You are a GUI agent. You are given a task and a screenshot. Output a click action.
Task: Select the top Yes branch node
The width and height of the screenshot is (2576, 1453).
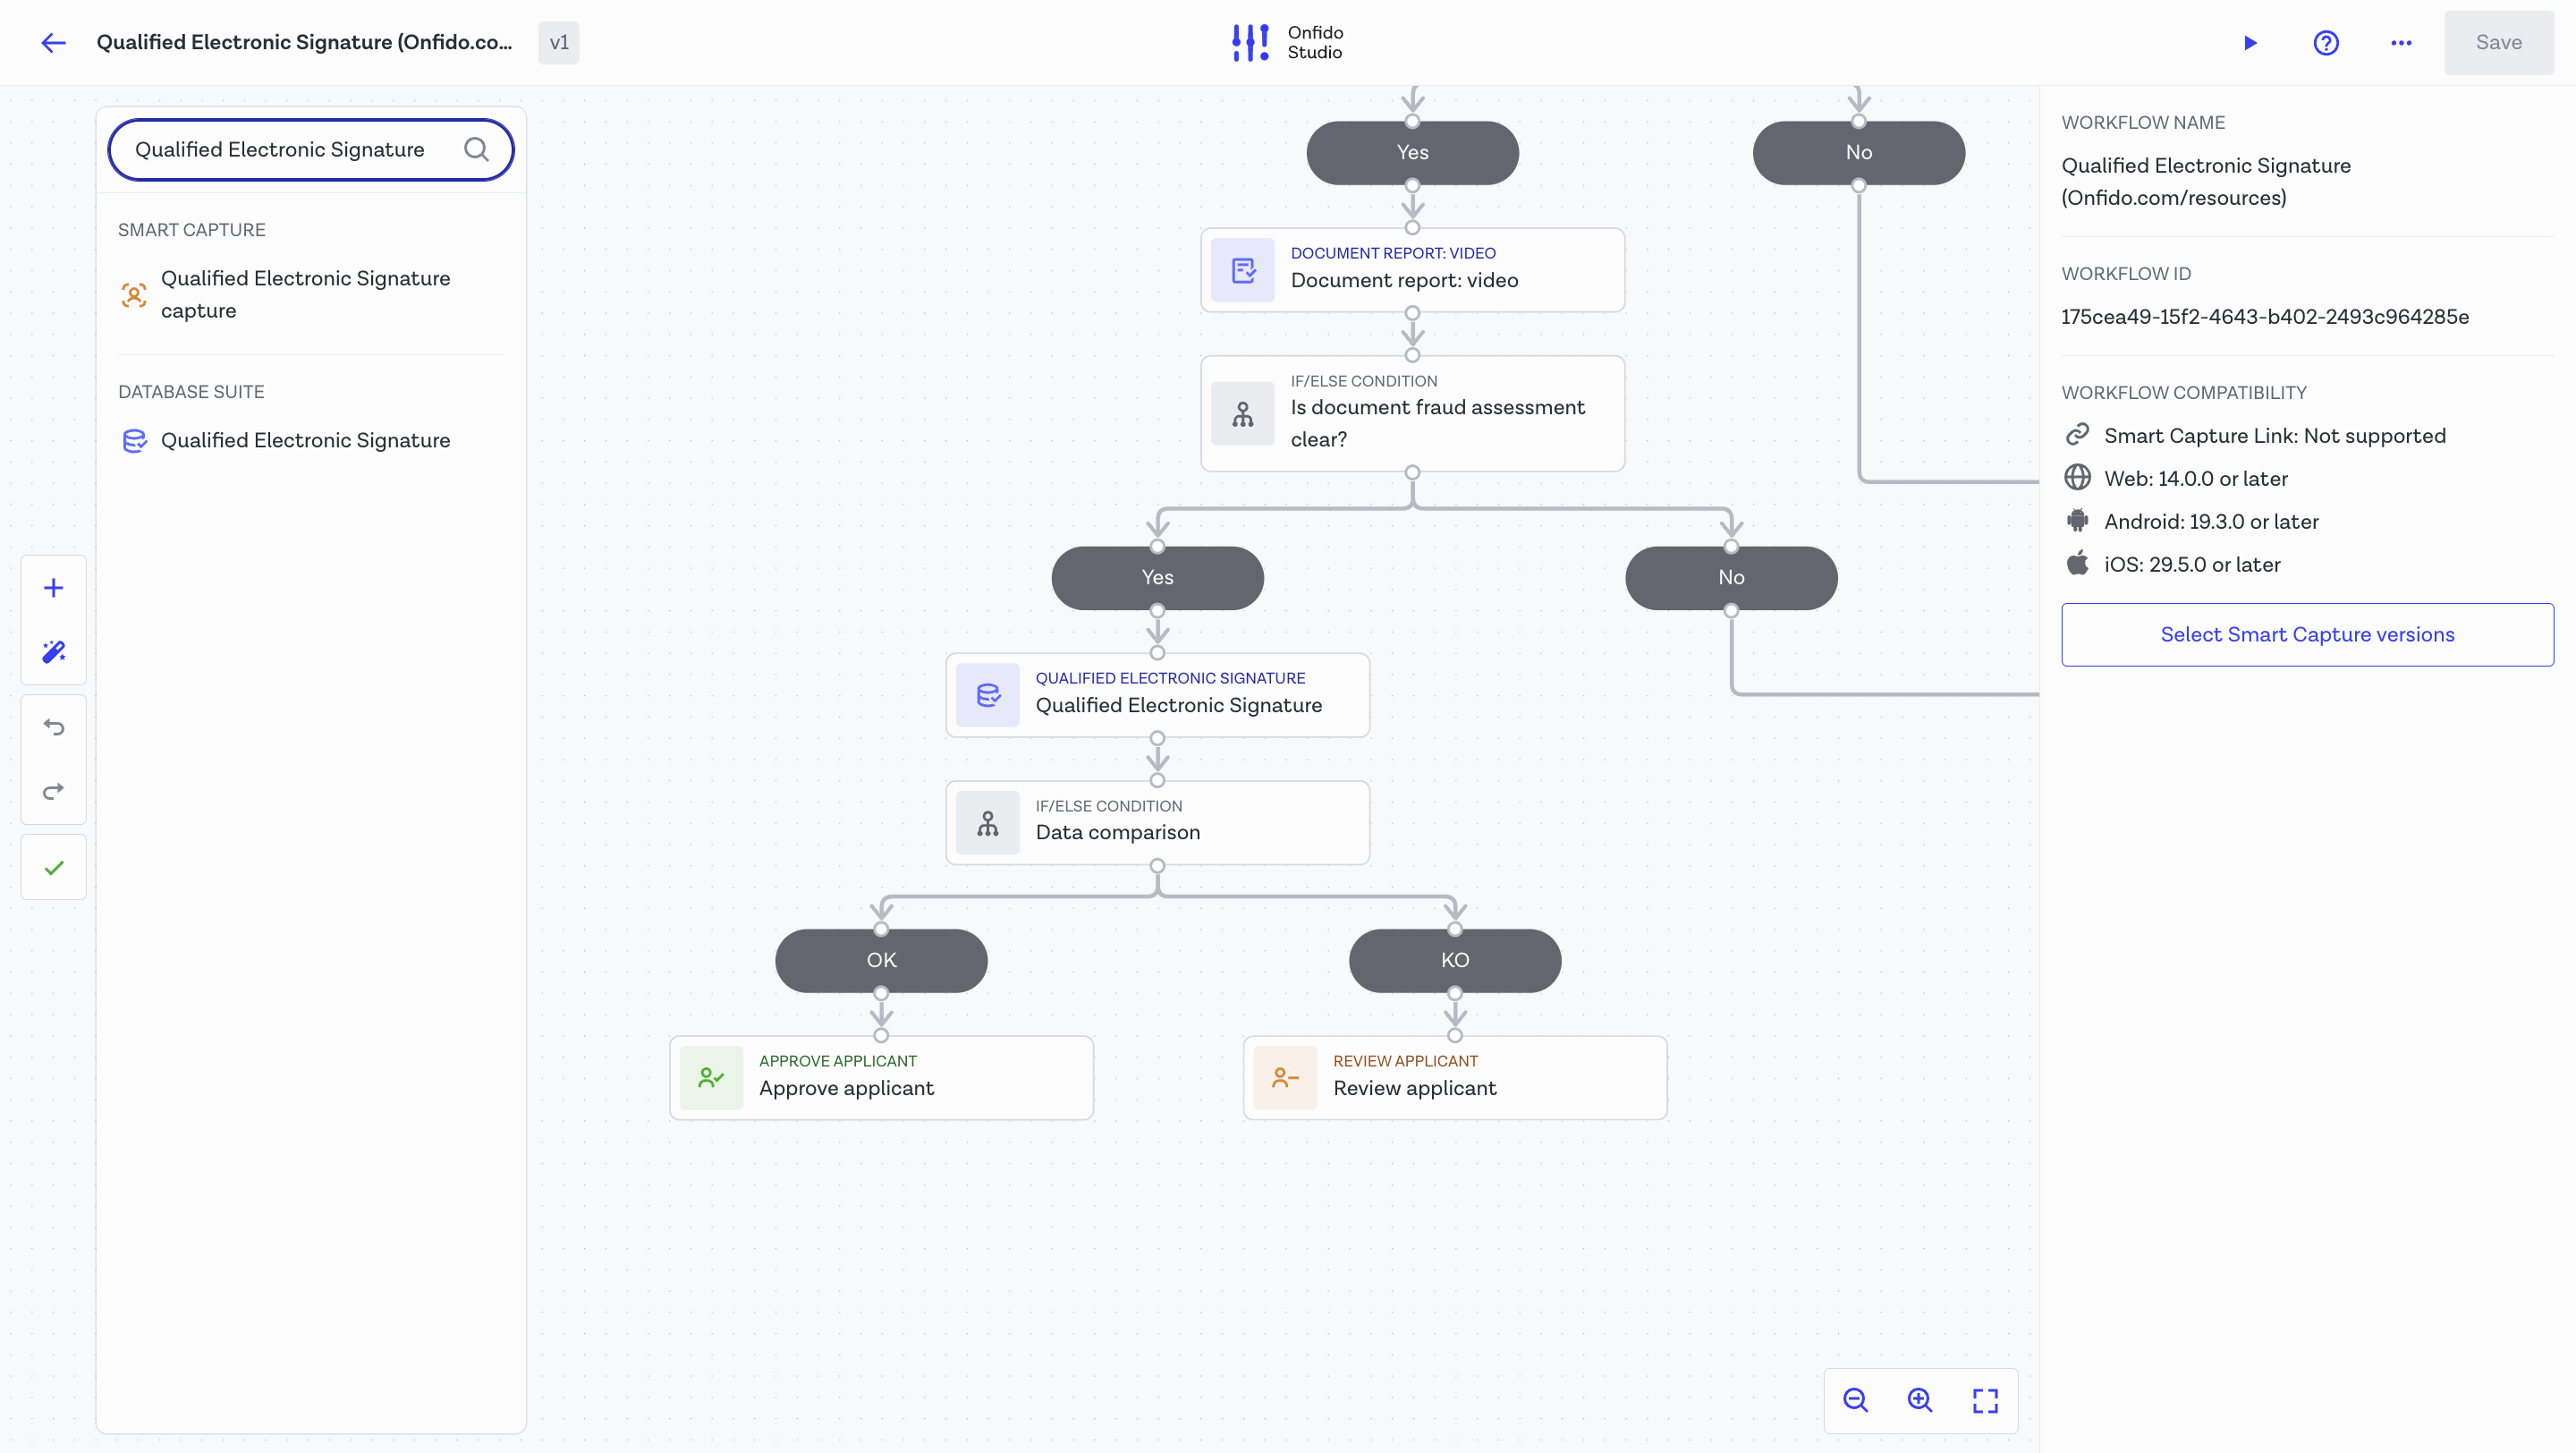1412,152
